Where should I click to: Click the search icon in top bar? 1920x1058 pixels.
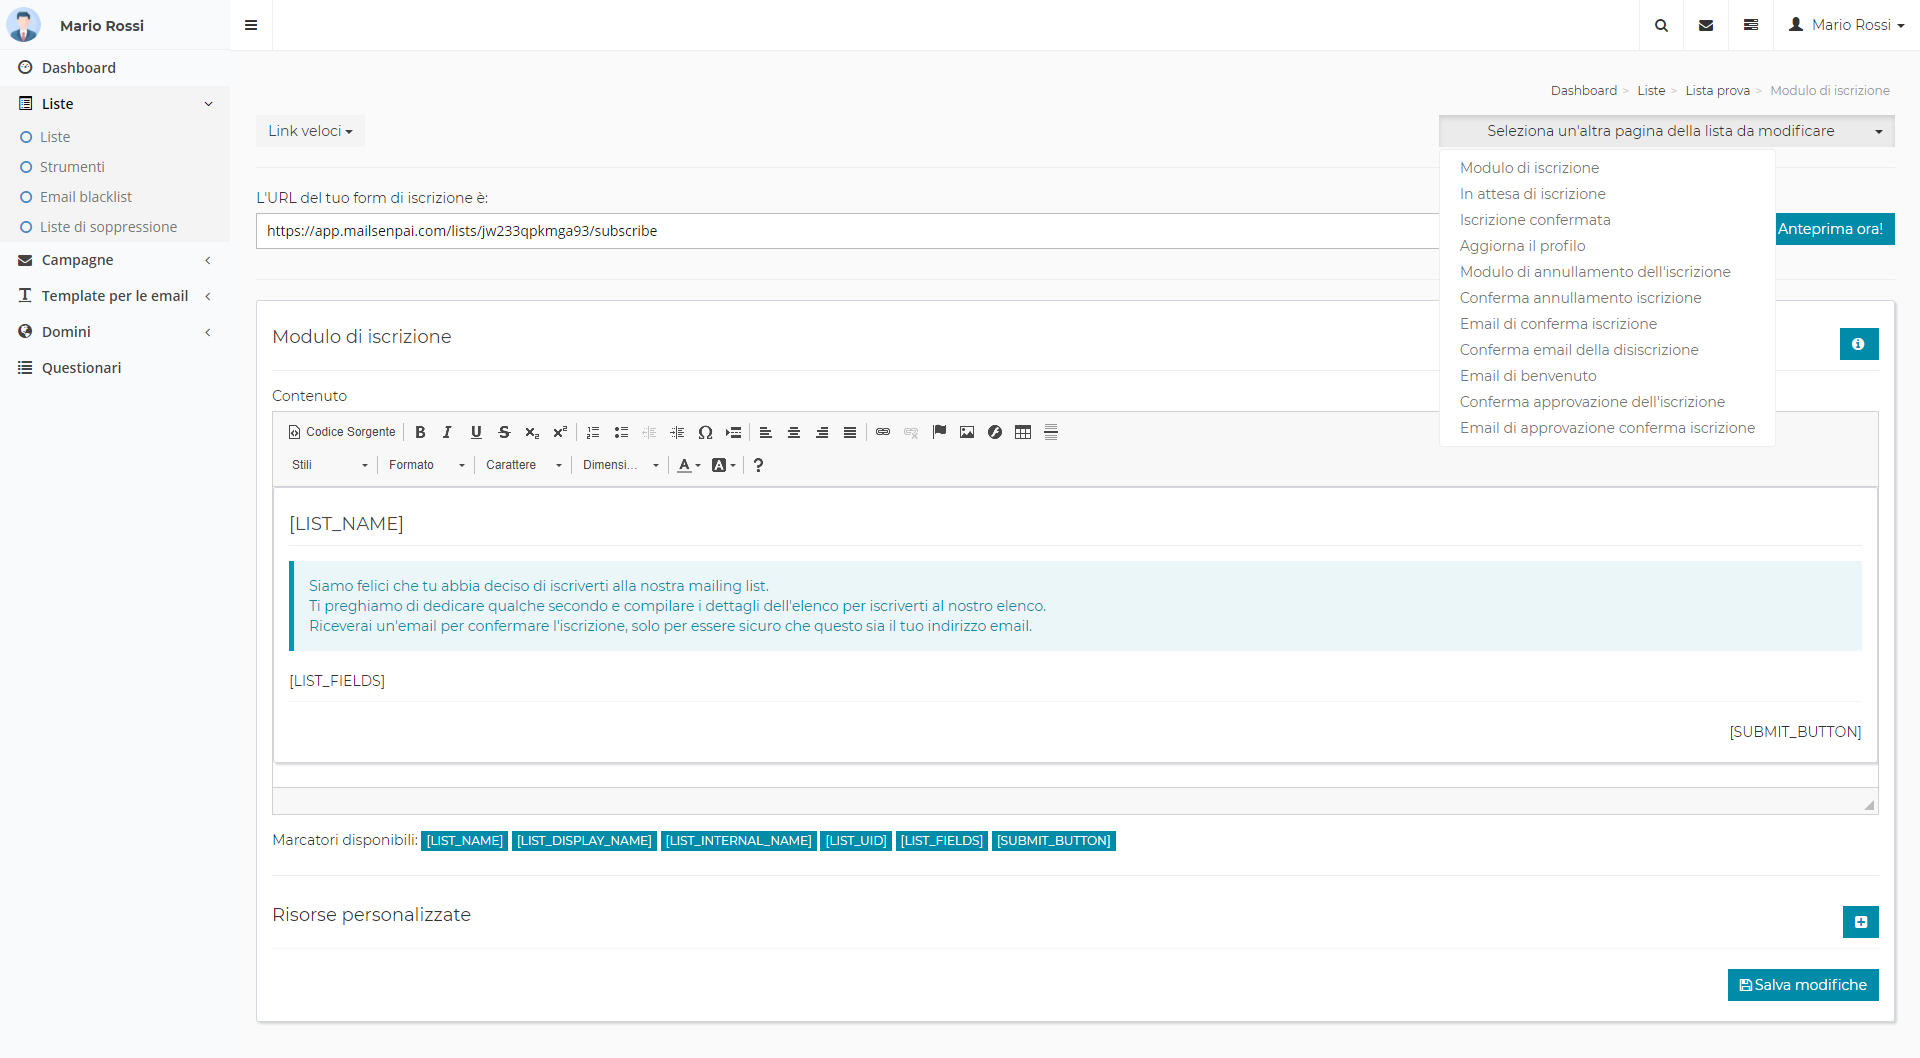click(x=1661, y=25)
